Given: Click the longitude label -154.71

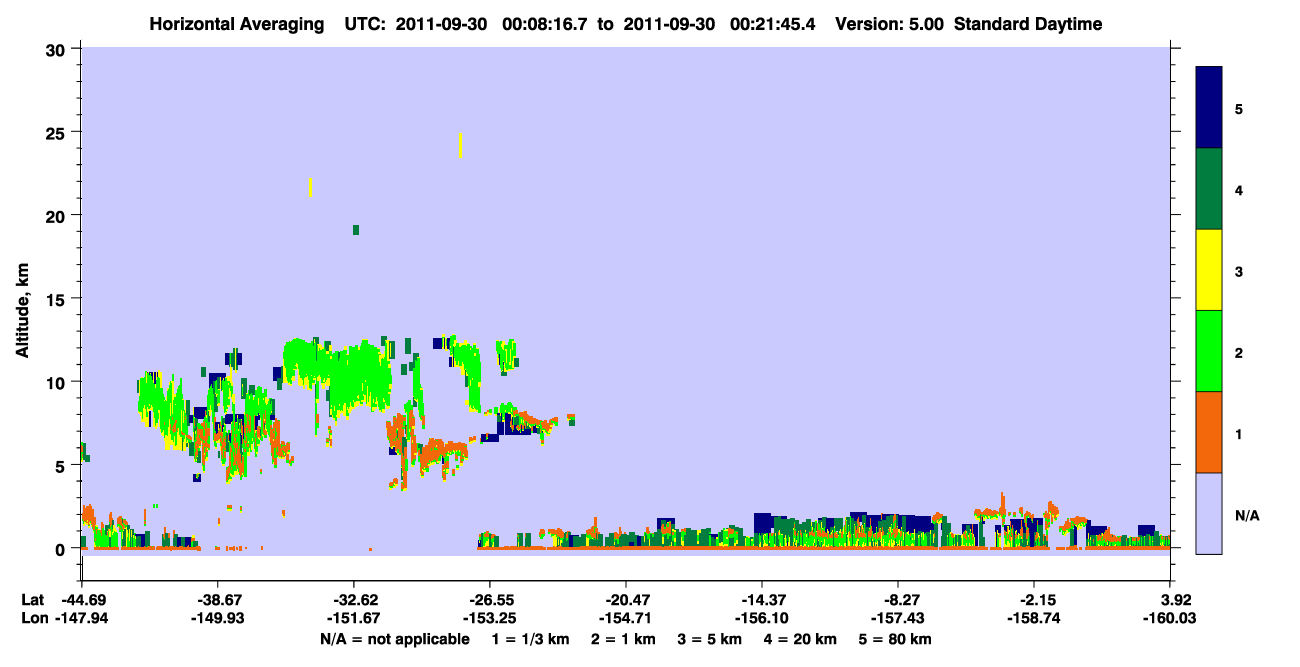Looking at the screenshot, I should tap(625, 619).
